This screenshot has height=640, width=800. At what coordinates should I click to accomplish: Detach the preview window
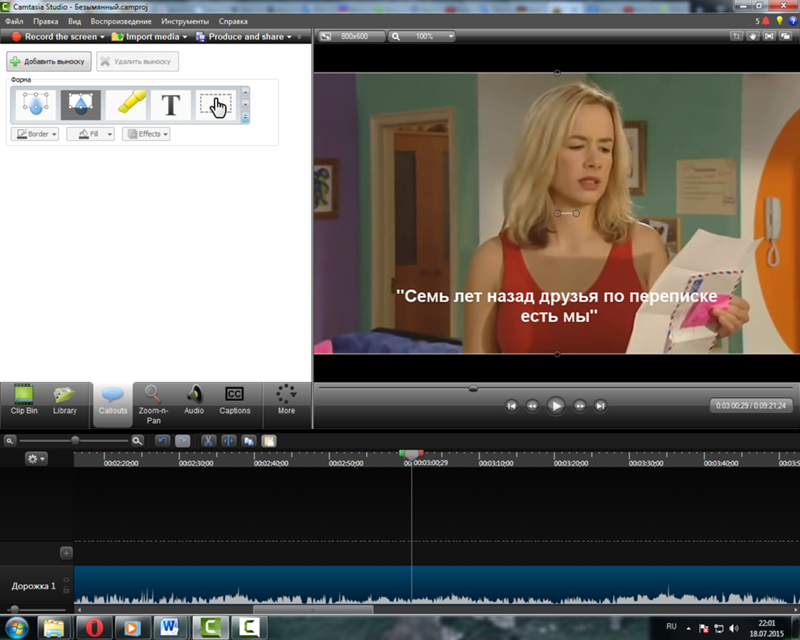click(x=786, y=36)
